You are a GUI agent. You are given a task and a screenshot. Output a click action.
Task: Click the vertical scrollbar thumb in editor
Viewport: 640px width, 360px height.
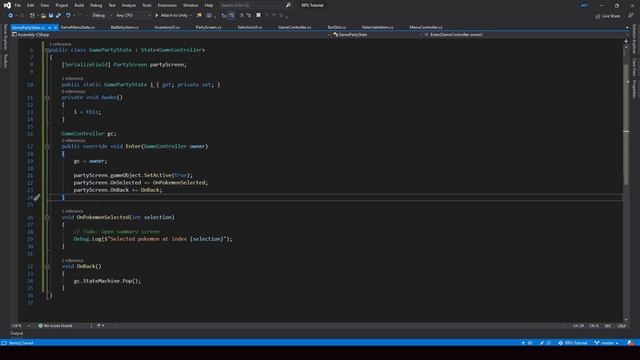click(626, 124)
